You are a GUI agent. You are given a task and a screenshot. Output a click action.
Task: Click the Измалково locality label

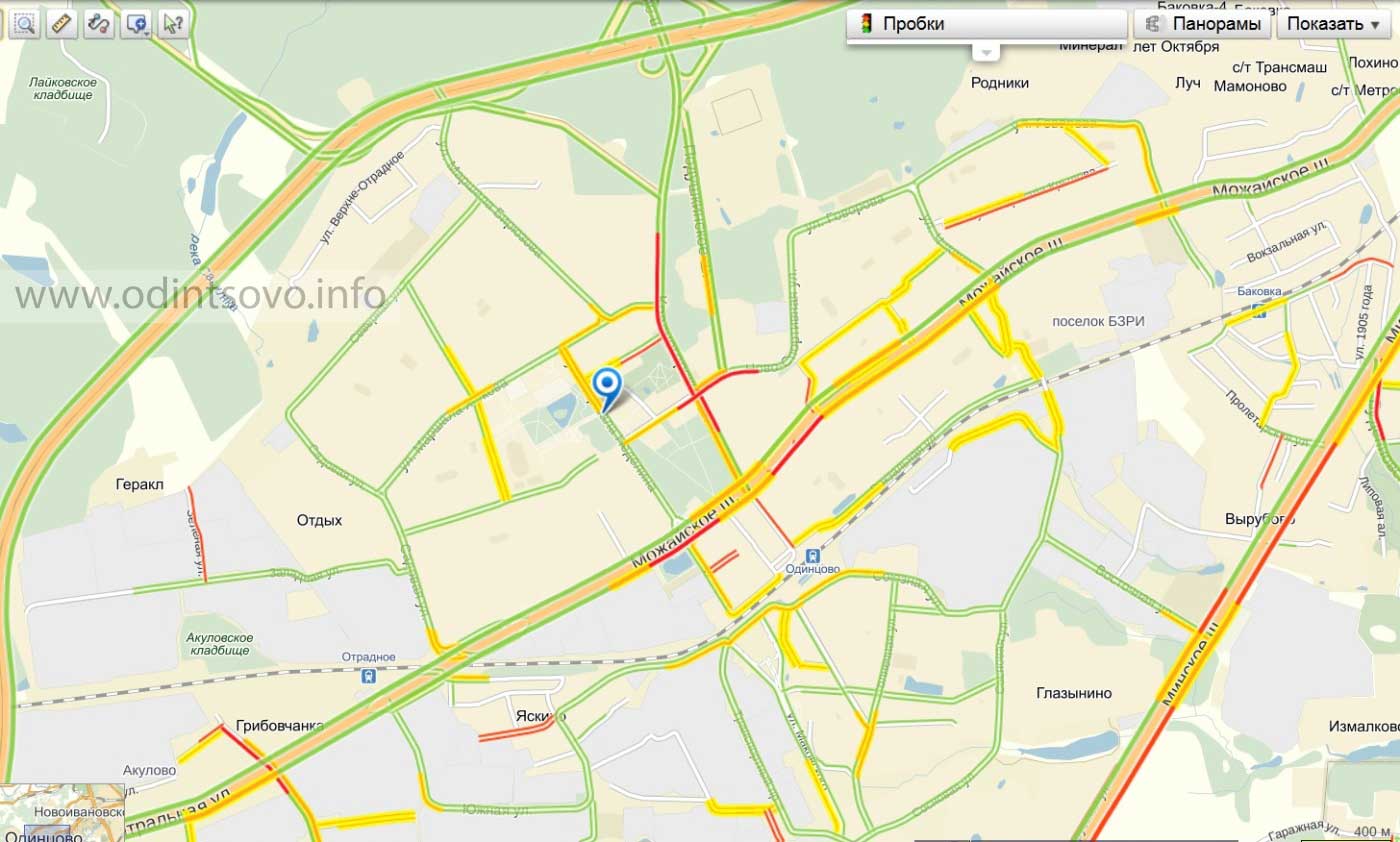coord(1362,725)
